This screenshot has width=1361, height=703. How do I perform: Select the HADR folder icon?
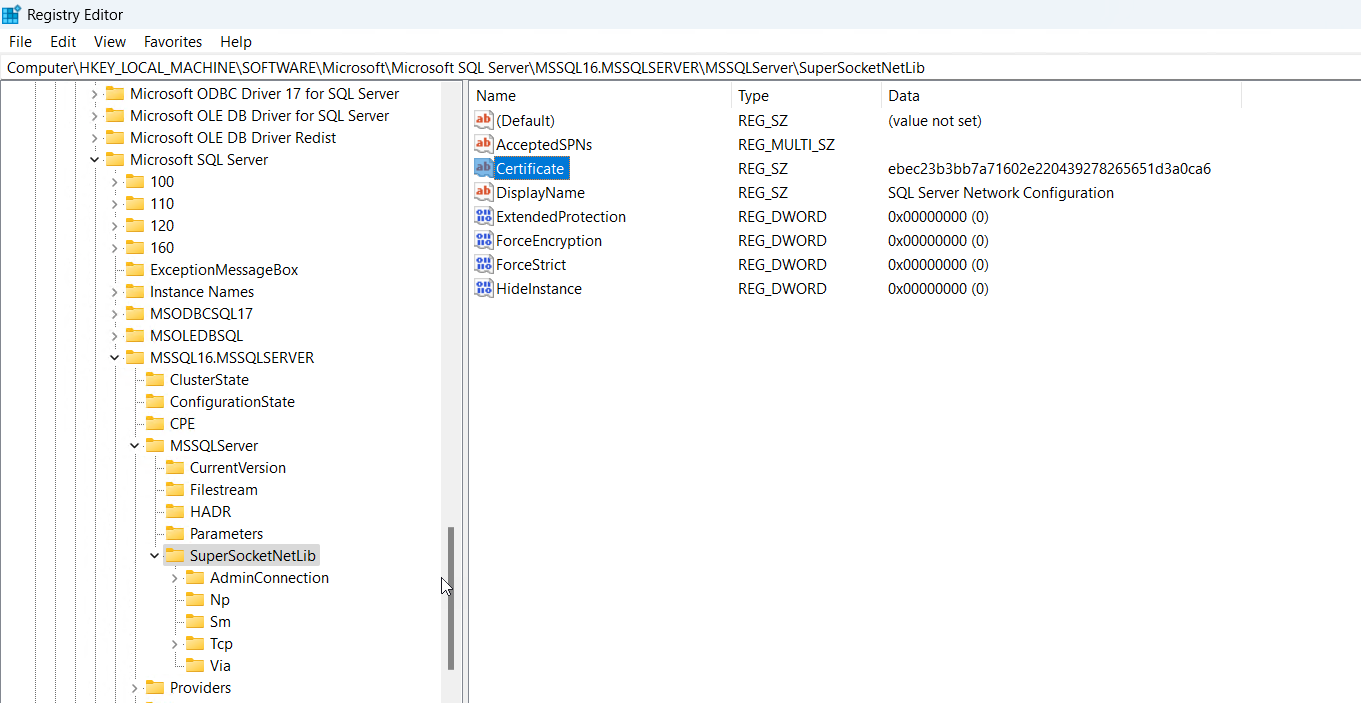(175, 511)
